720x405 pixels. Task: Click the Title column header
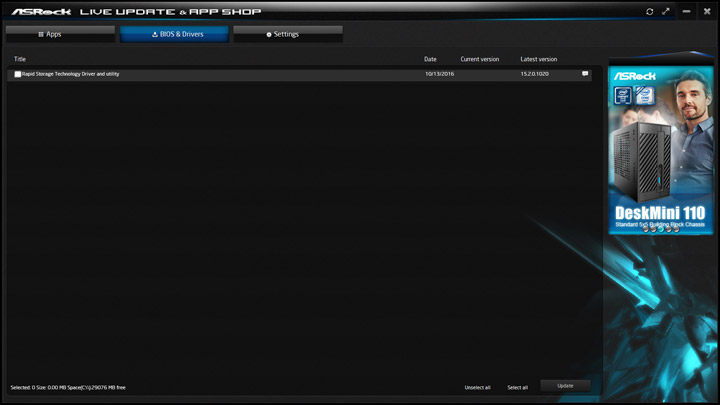tap(20, 59)
